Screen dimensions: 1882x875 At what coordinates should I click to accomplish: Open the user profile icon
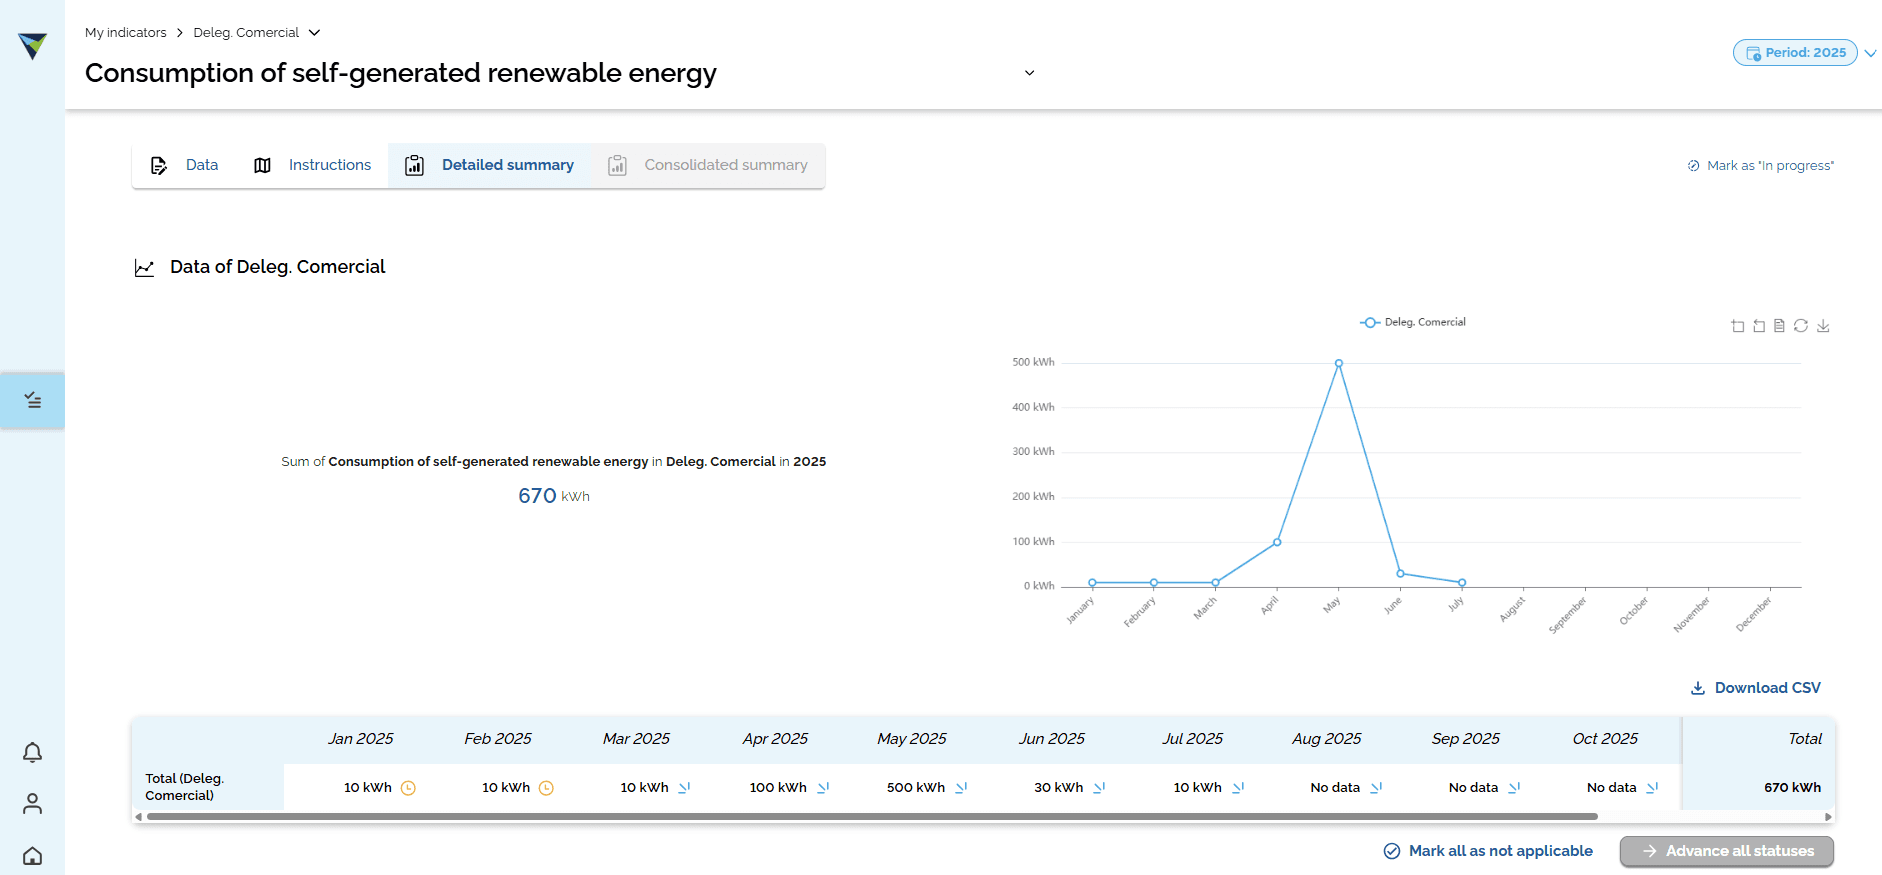[32, 804]
